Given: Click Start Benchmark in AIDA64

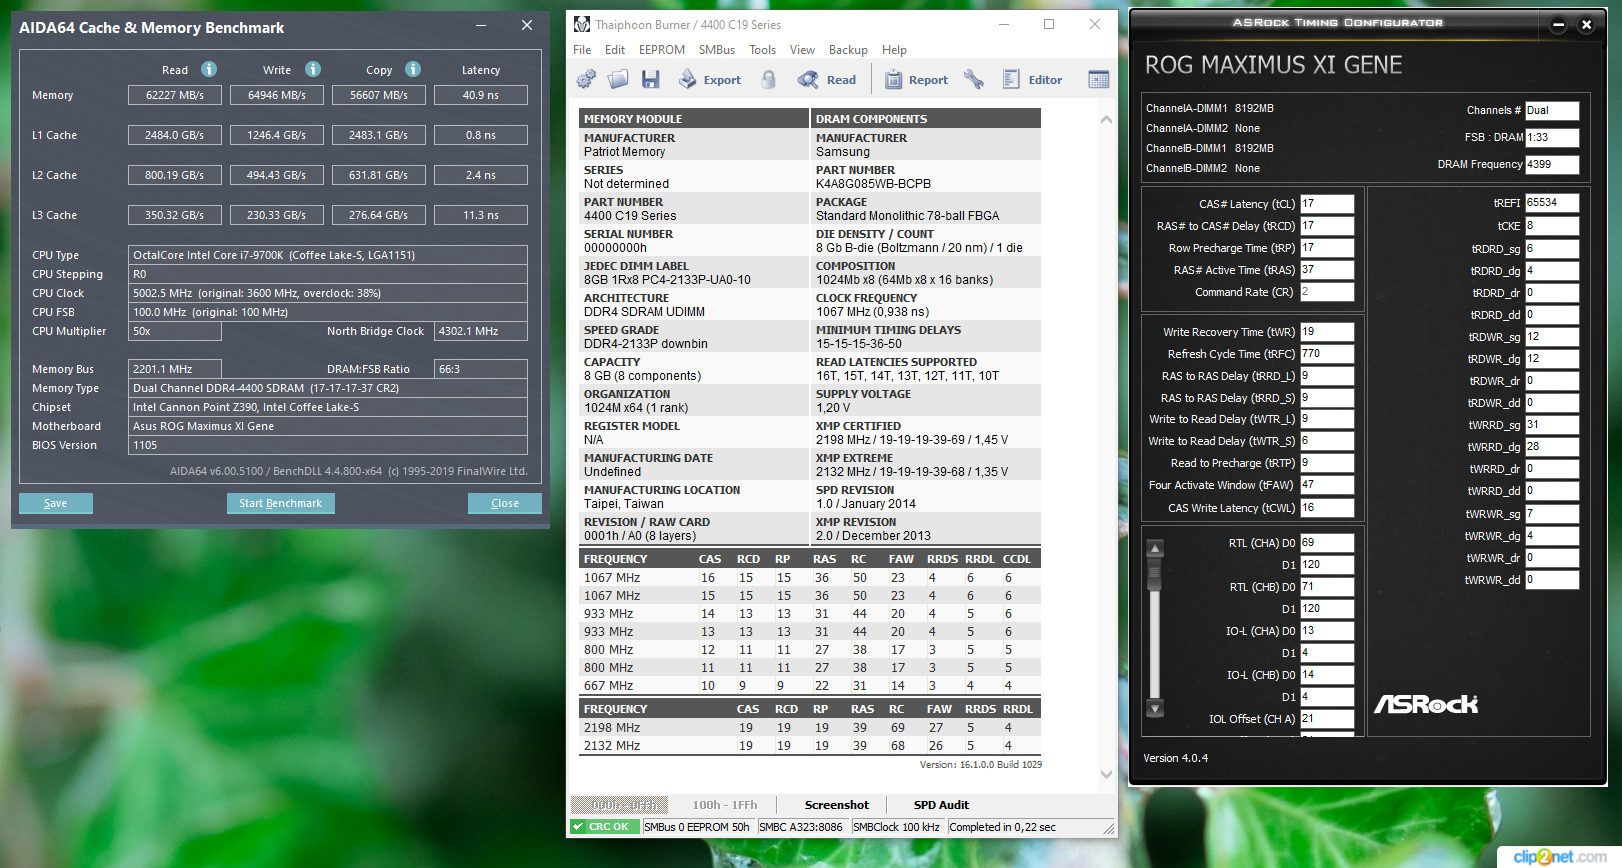Looking at the screenshot, I should click(x=281, y=503).
